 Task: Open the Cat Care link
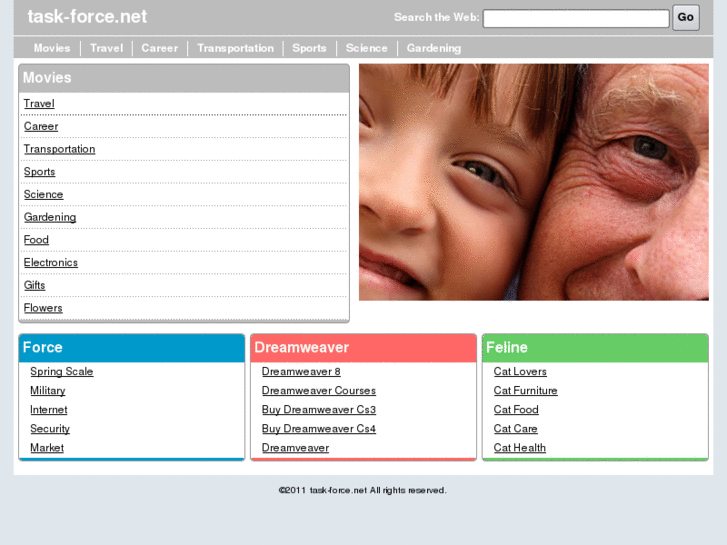(516, 429)
